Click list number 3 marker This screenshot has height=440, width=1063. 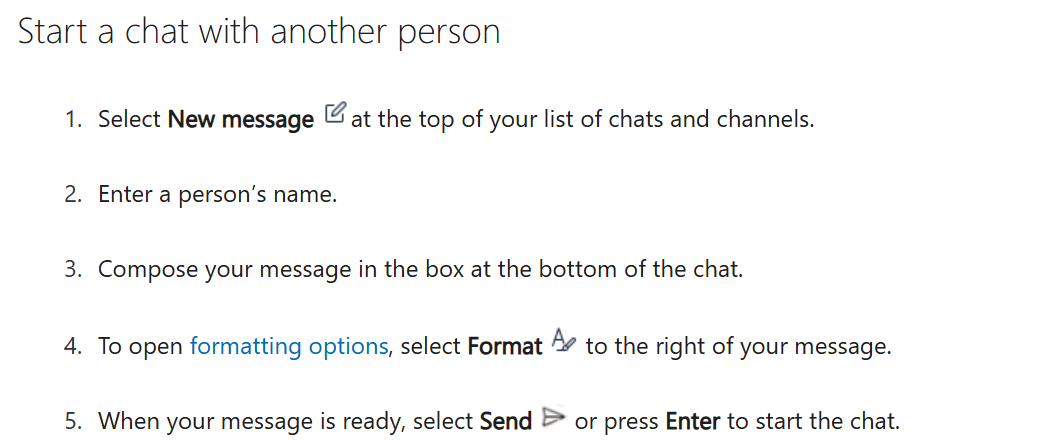point(73,270)
